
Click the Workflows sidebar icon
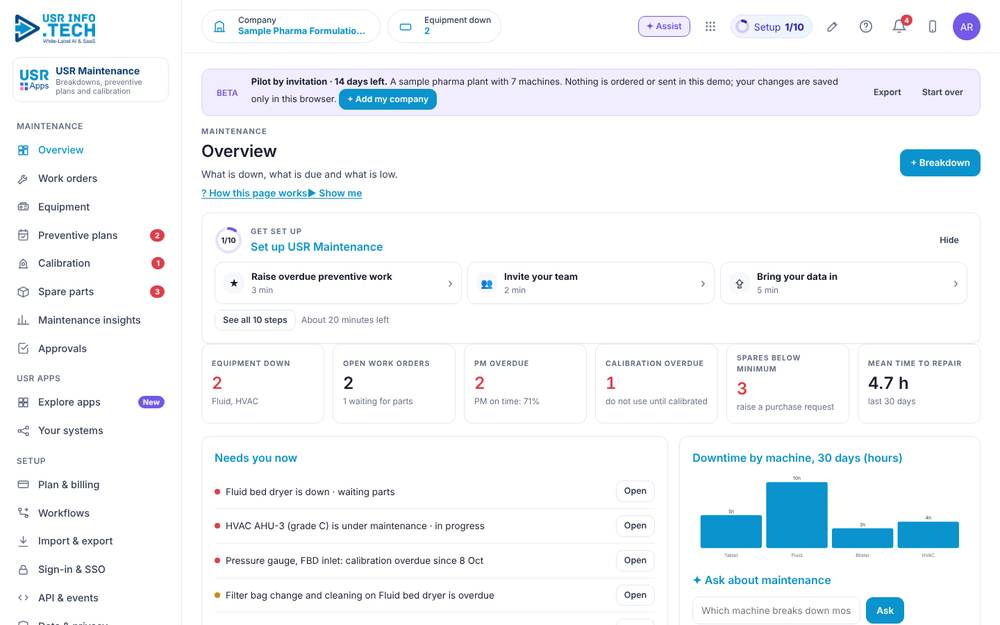(x=23, y=513)
